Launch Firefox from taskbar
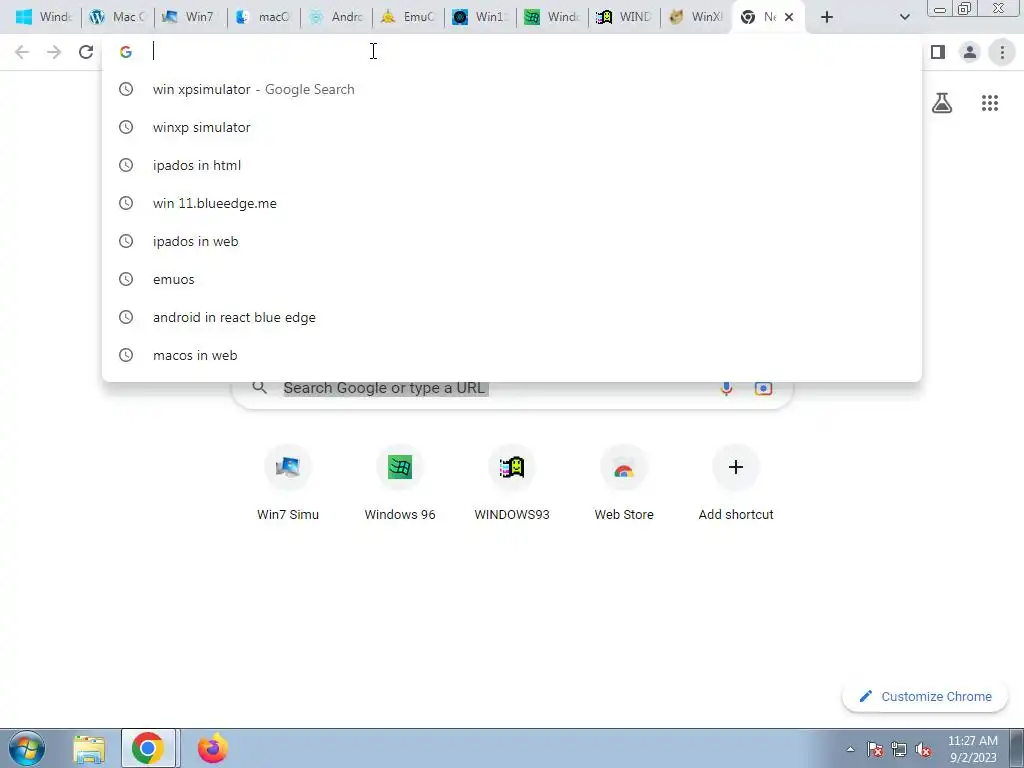 click(x=213, y=748)
